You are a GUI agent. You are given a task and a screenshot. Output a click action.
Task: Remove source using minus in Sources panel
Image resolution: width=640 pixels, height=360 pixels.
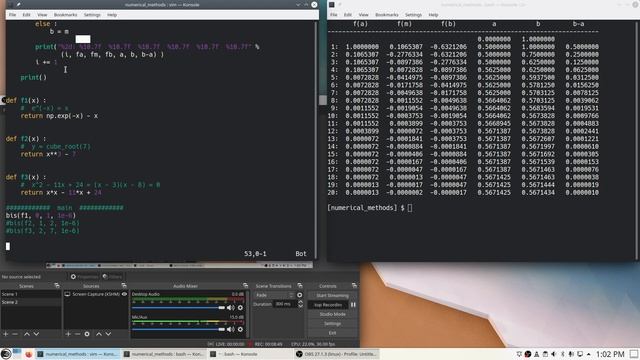pos(77,334)
